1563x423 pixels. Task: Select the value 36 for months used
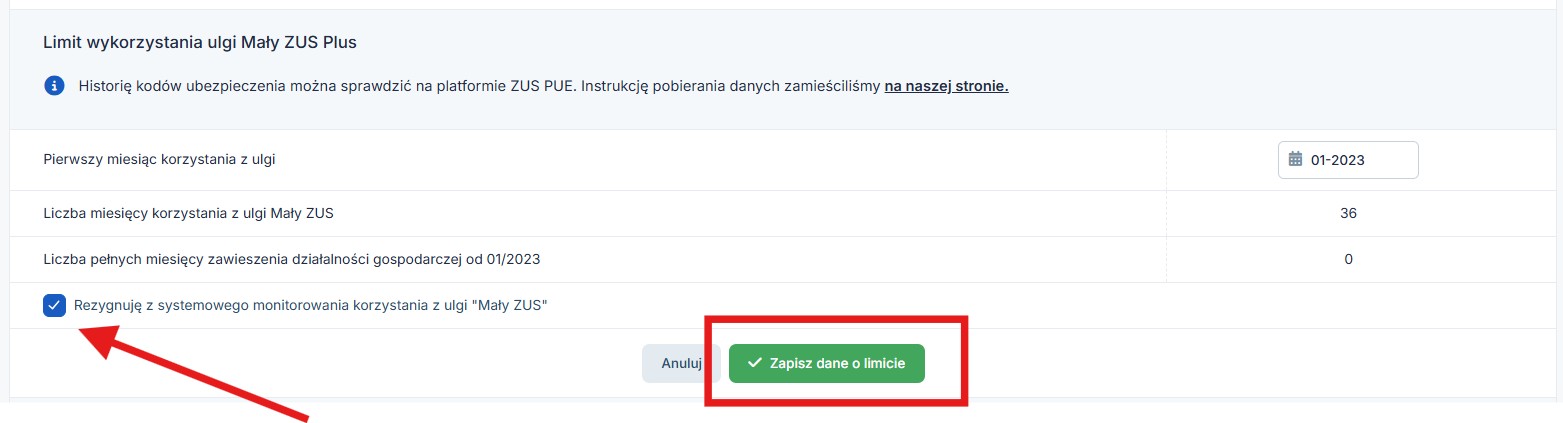pyautogui.click(x=1348, y=213)
